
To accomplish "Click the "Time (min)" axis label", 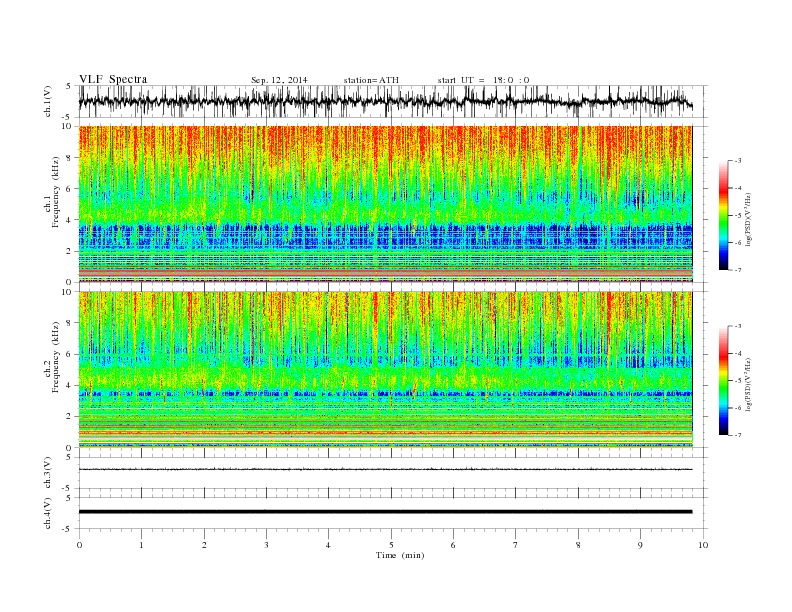I will 400,555.
